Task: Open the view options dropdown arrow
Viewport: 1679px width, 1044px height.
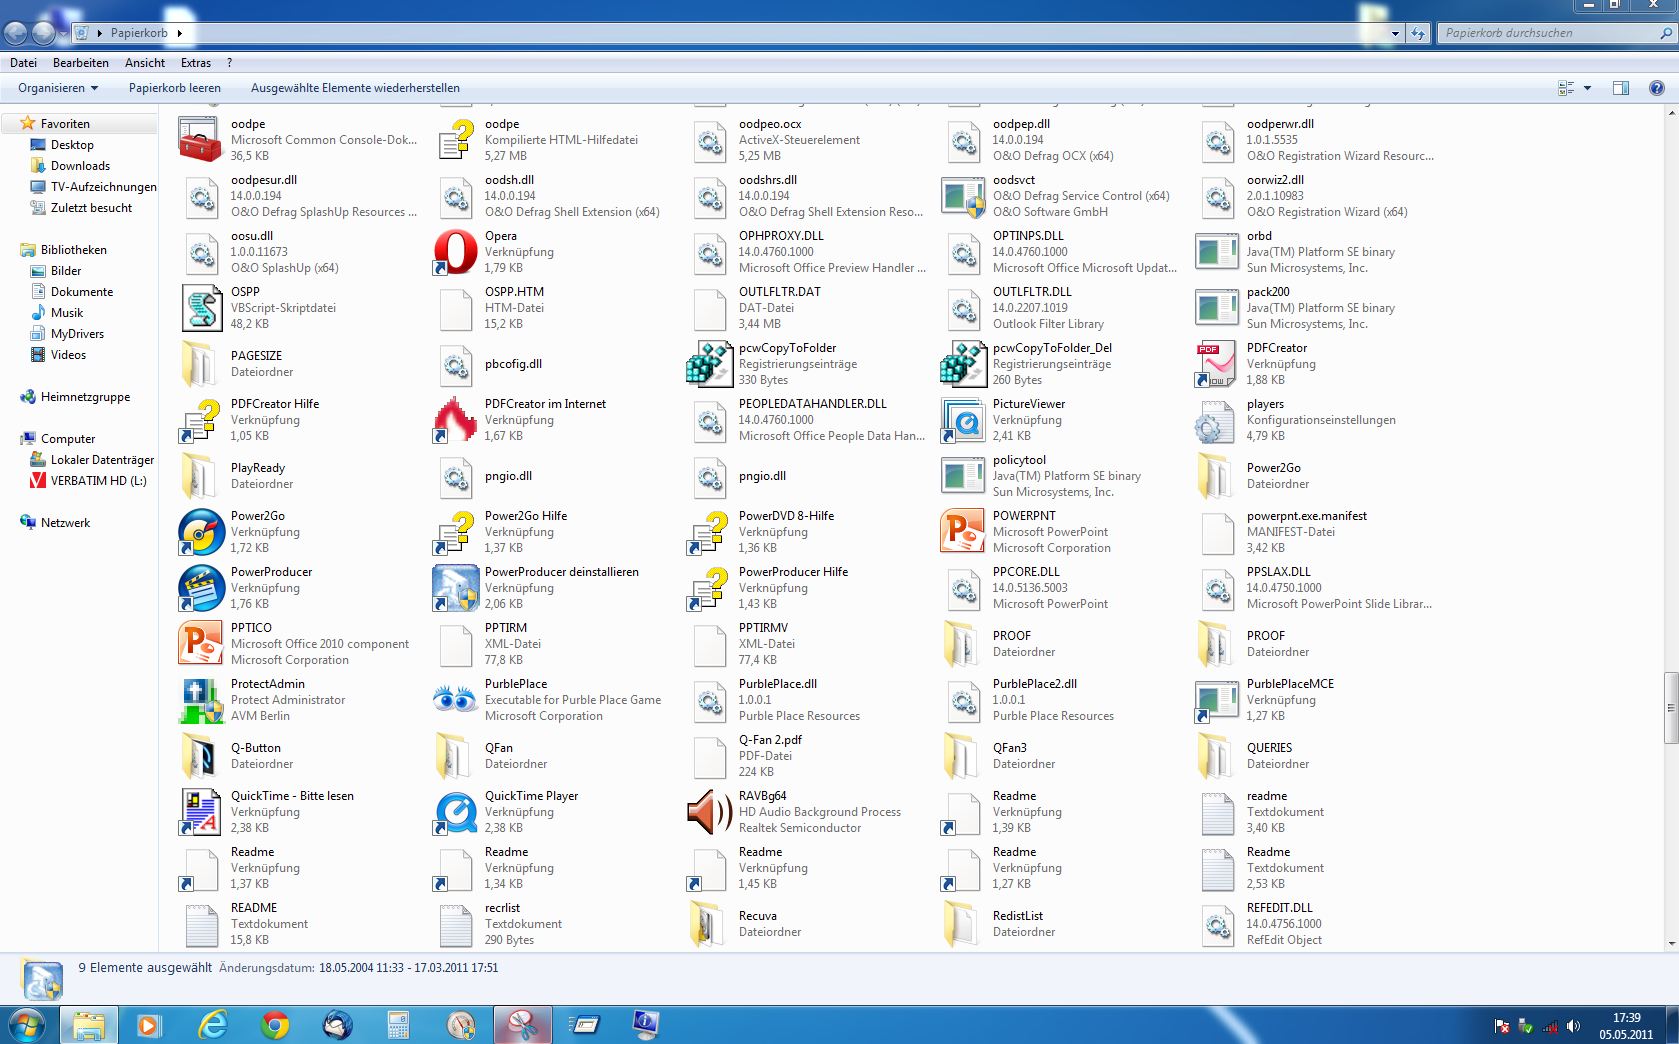Action: click(1587, 88)
